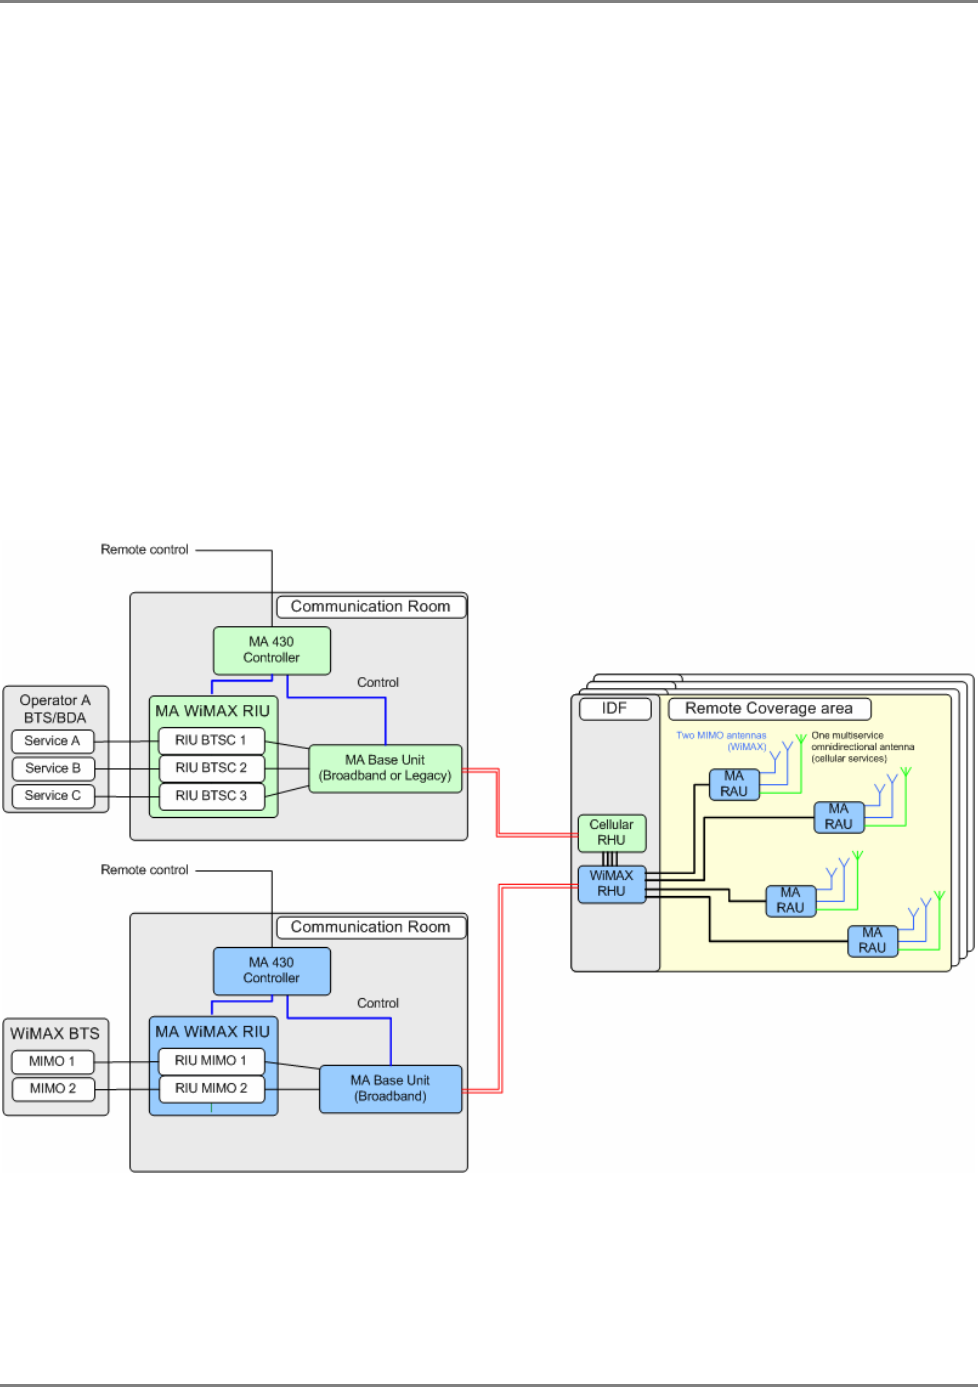The image size is (978, 1387).
Task: Select the RIU BTSC 3 box
Action: click(212, 796)
